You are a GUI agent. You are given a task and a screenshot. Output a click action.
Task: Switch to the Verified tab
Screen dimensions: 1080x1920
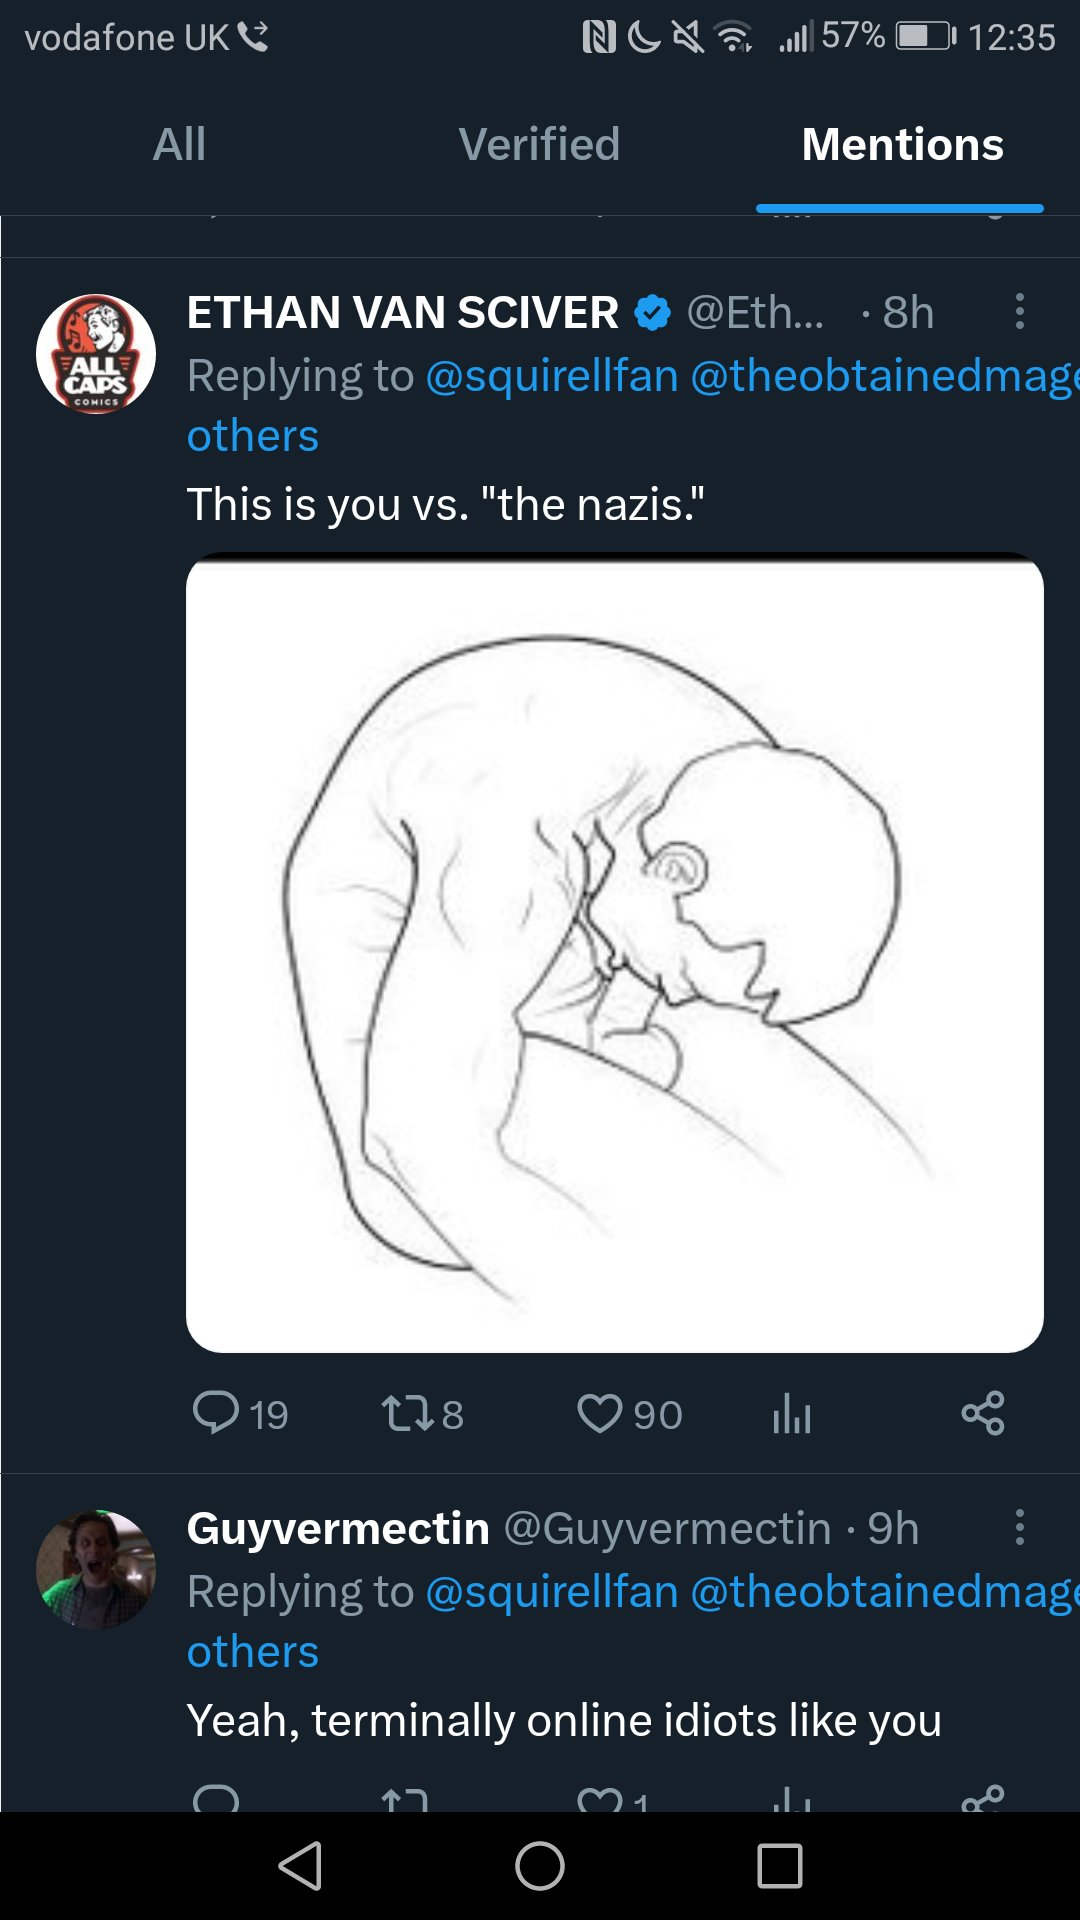[x=539, y=145]
